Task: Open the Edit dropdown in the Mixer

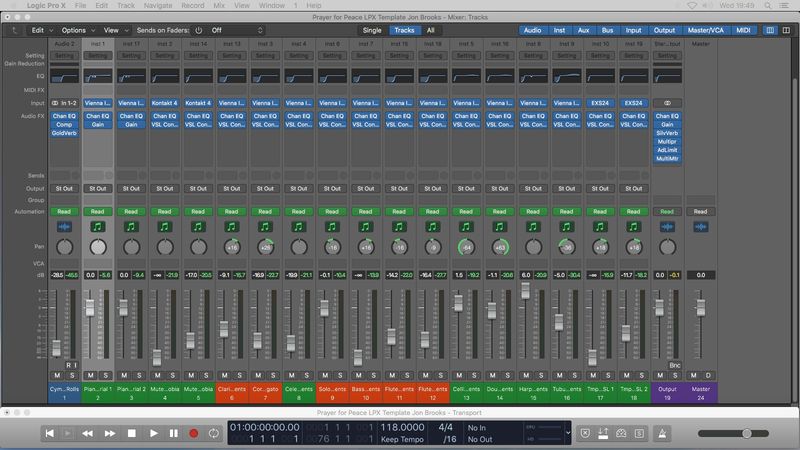Action: coord(42,30)
